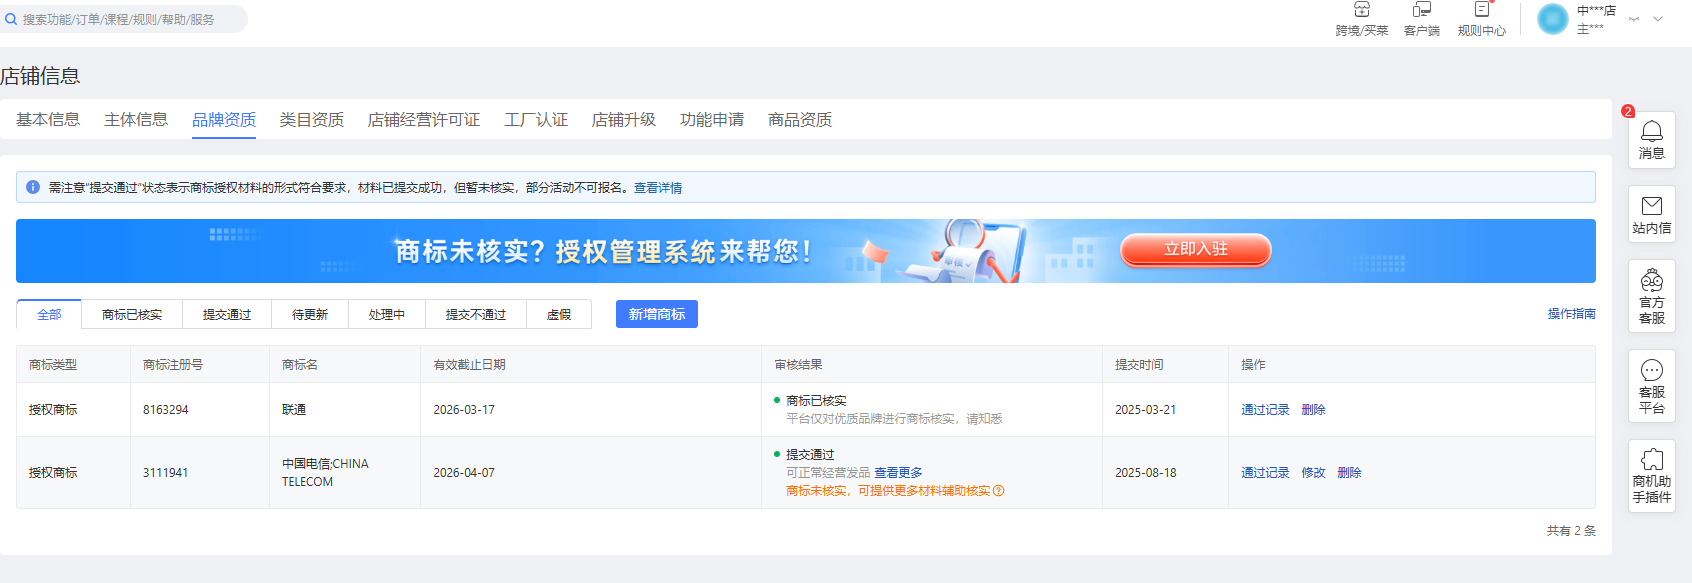Open 通过记录 for 联通 trademark

(1265, 410)
